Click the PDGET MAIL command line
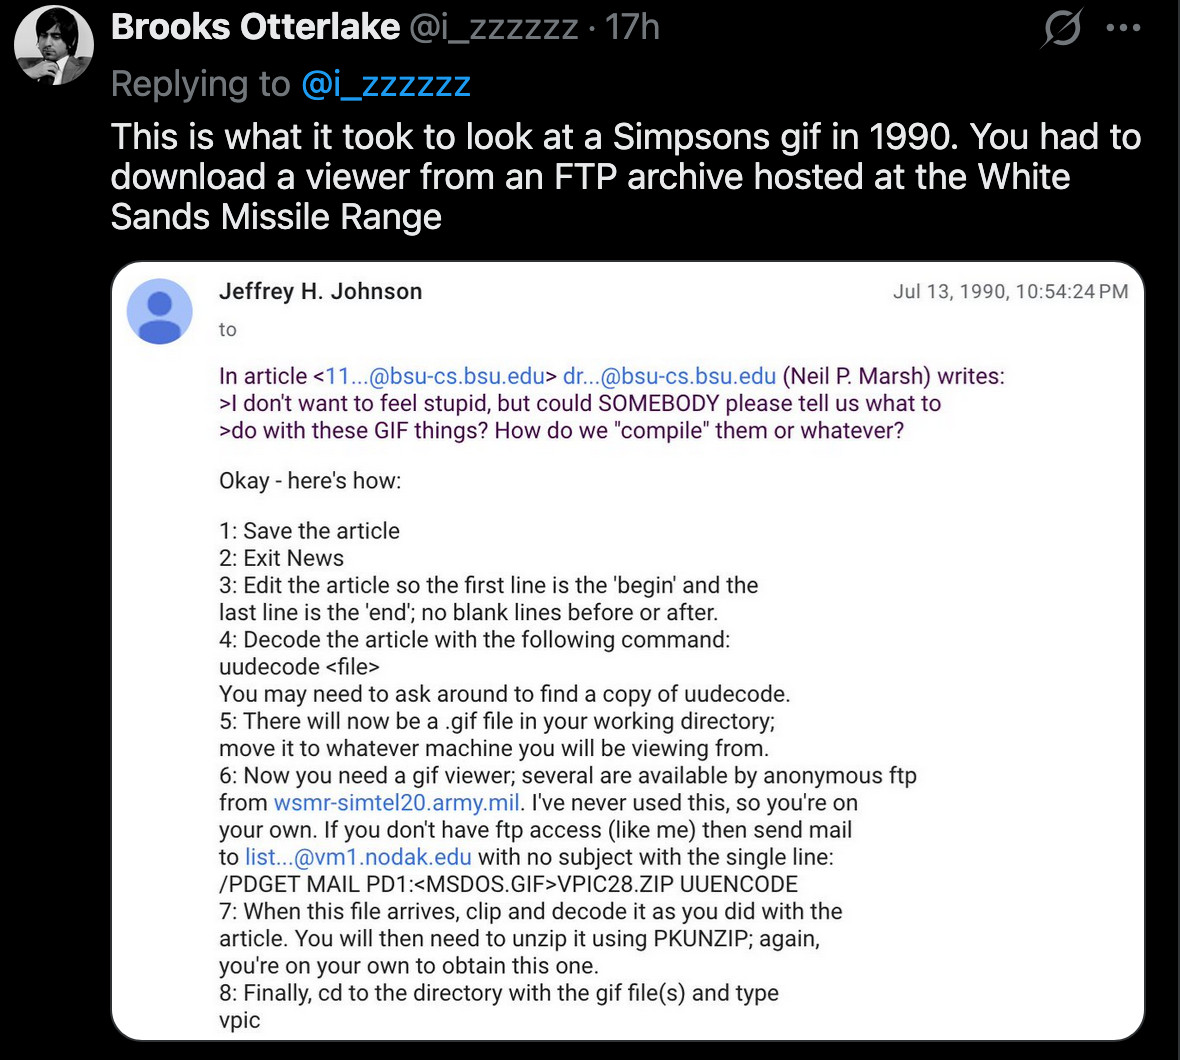The width and height of the screenshot is (1180, 1060). coord(508,884)
